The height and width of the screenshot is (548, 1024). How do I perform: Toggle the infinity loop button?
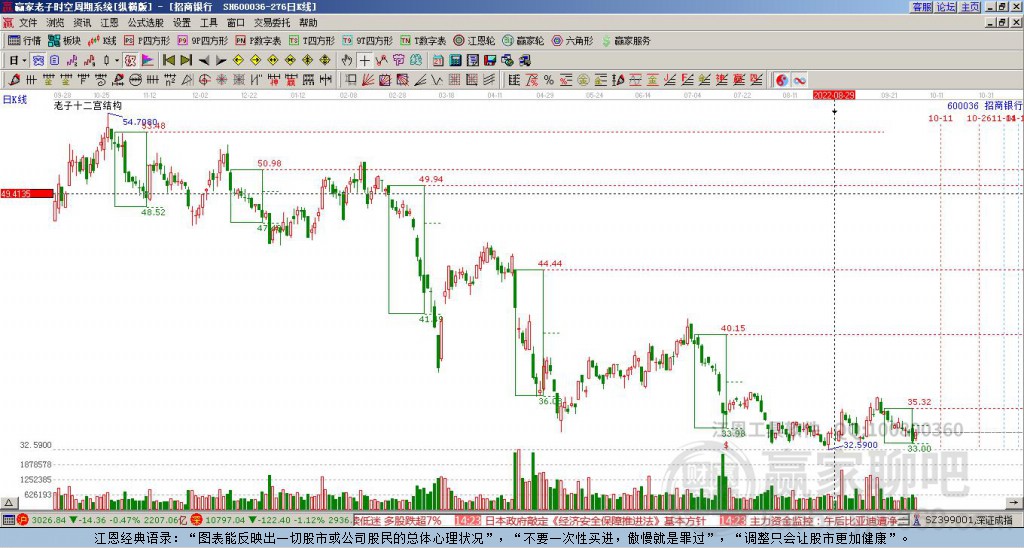coord(799,80)
